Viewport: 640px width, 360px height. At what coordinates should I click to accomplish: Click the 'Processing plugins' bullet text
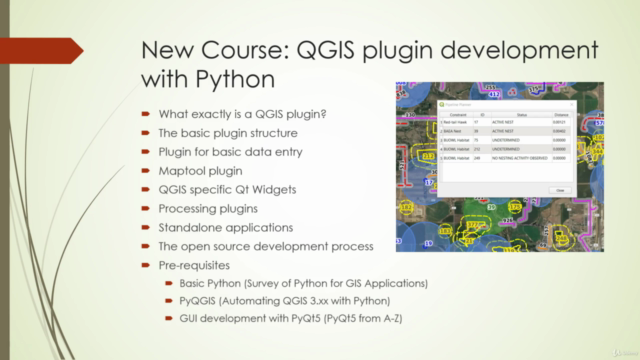tap(208, 209)
